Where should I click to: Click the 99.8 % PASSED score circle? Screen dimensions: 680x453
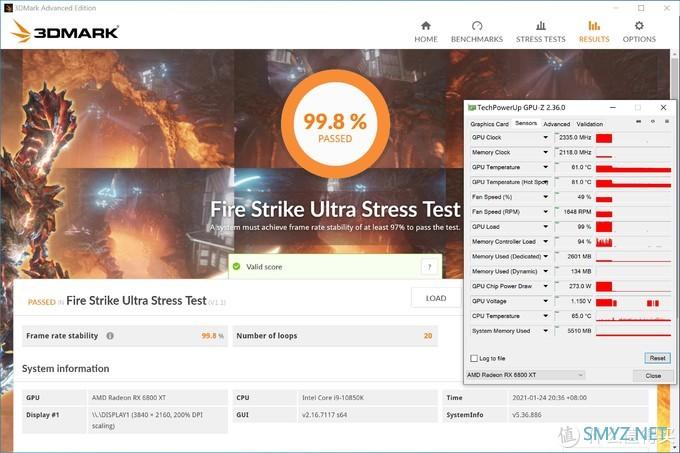tap(335, 124)
